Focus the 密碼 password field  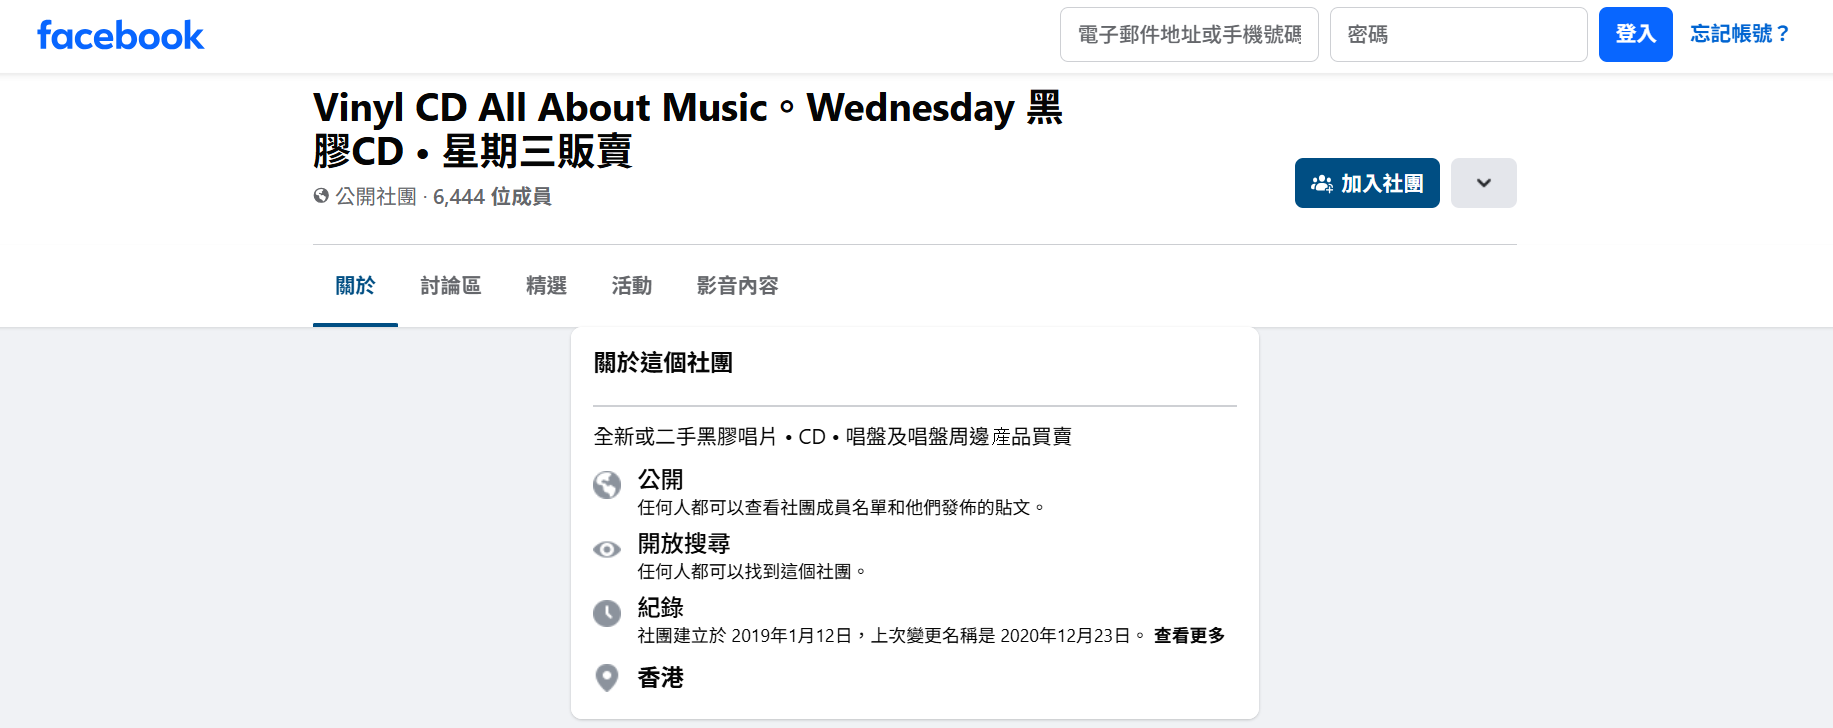coord(1458,35)
